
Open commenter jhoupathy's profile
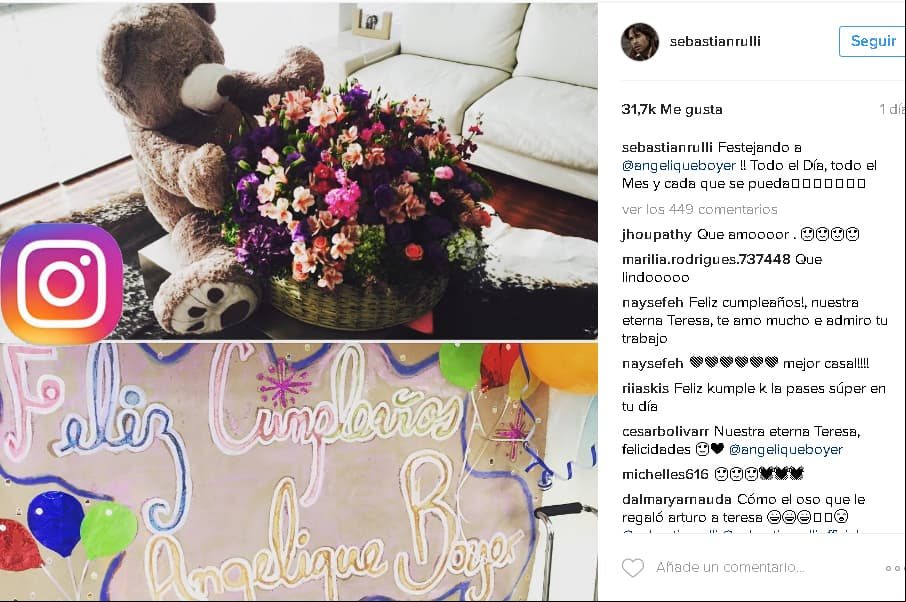coord(656,235)
